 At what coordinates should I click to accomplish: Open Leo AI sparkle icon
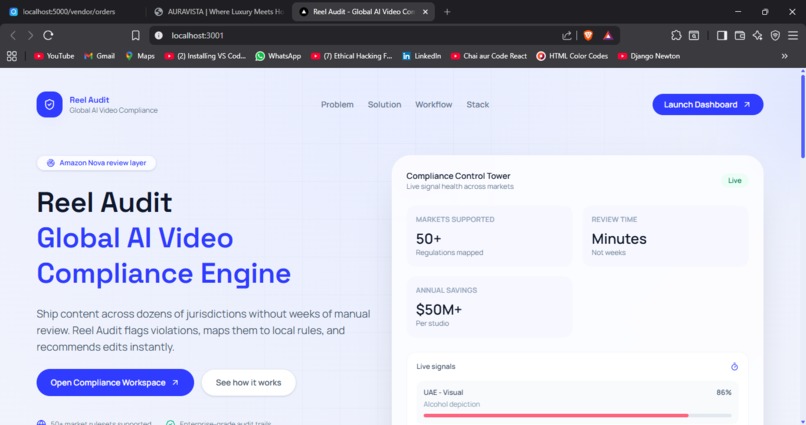click(757, 35)
